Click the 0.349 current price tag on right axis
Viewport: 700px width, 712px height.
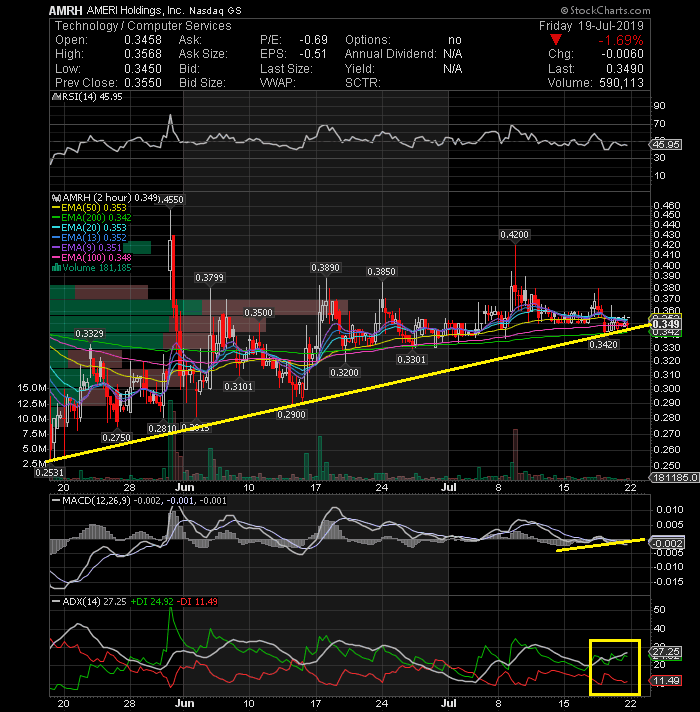click(666, 324)
